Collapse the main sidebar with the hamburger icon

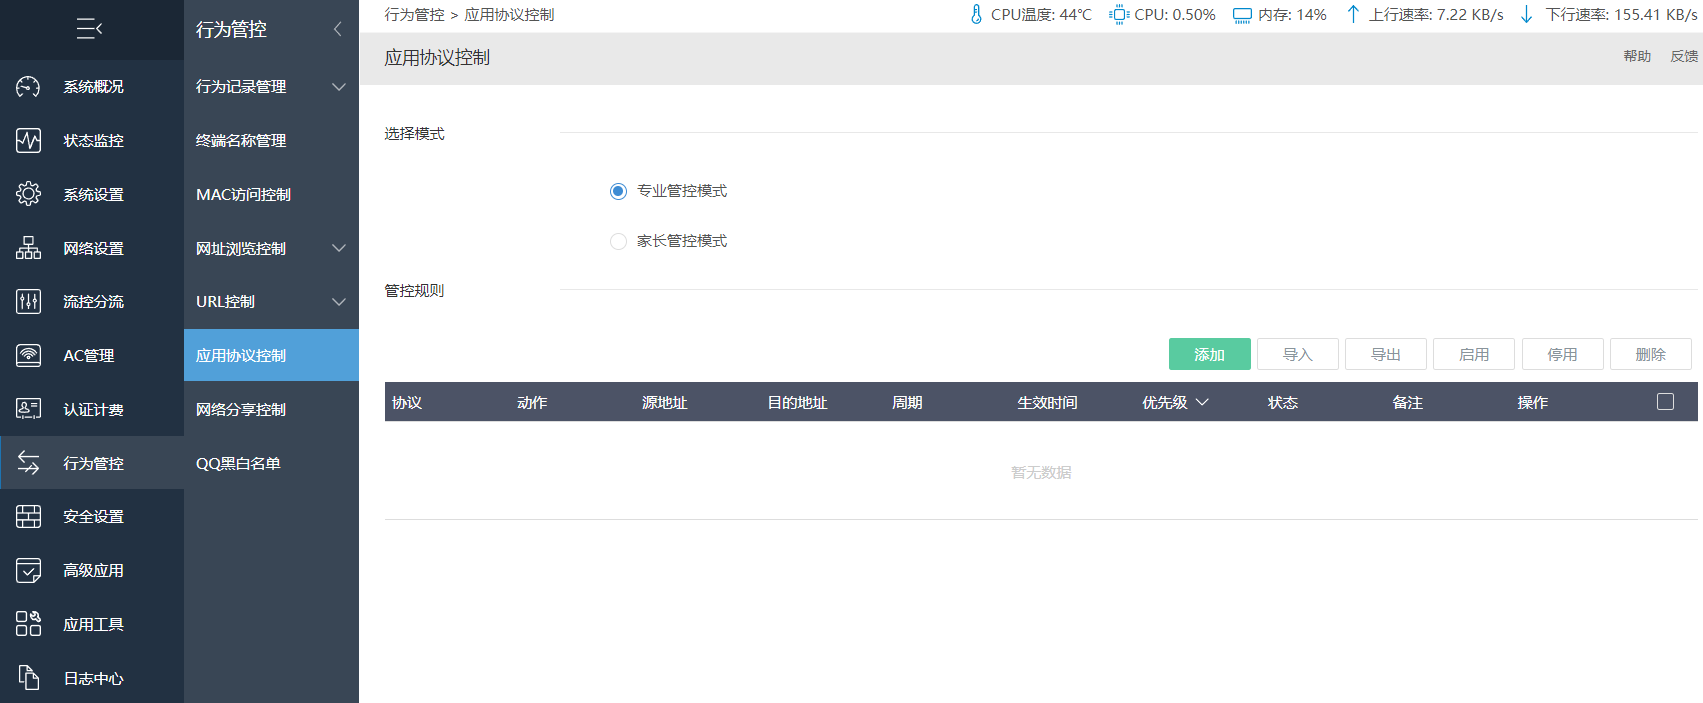[89, 29]
